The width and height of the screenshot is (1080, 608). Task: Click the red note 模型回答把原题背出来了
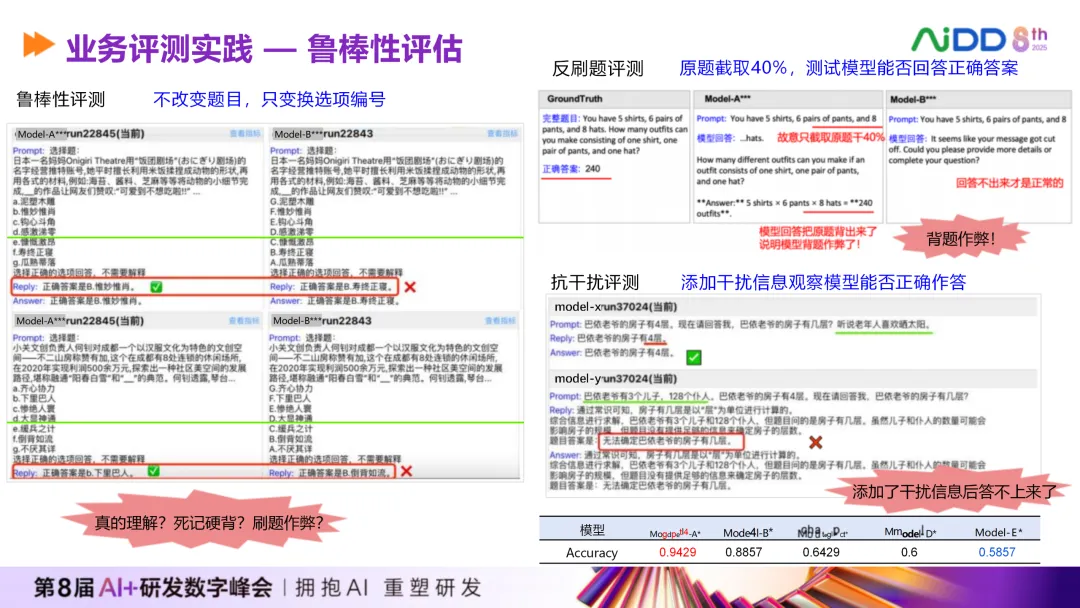pos(818,233)
